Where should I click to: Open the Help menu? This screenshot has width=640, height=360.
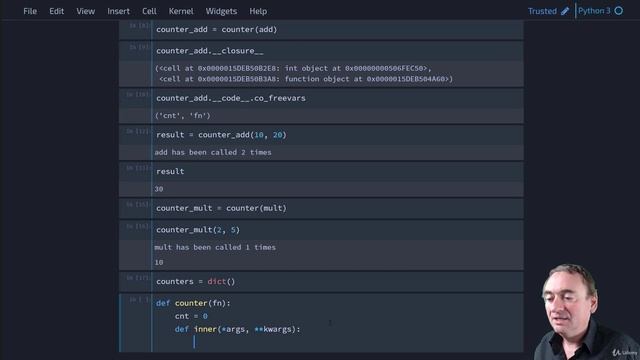tap(258, 11)
